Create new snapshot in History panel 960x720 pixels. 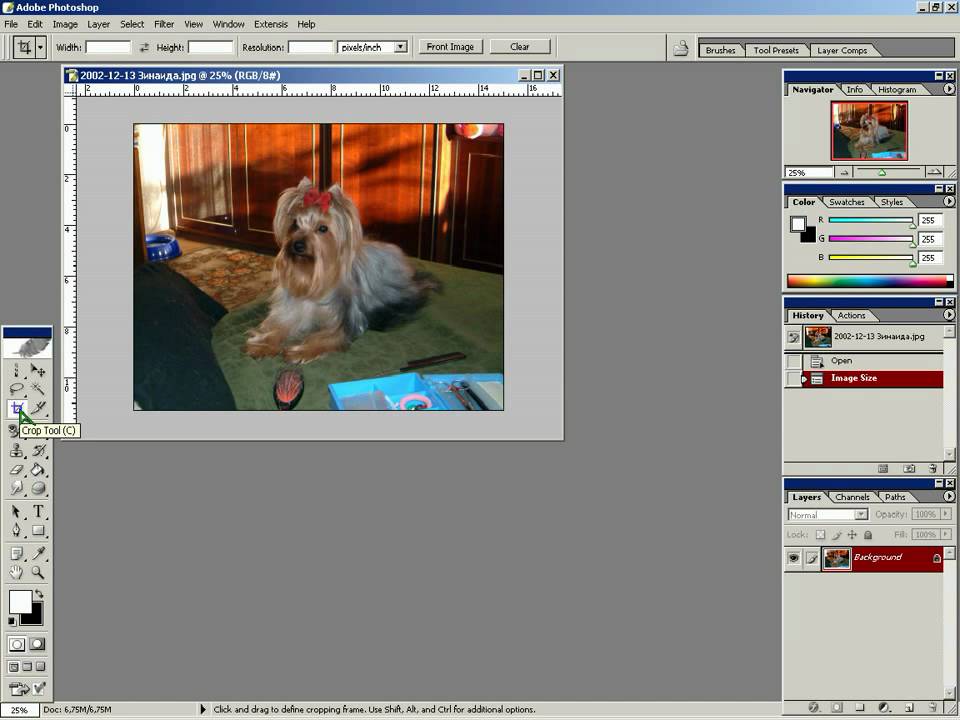pos(909,469)
